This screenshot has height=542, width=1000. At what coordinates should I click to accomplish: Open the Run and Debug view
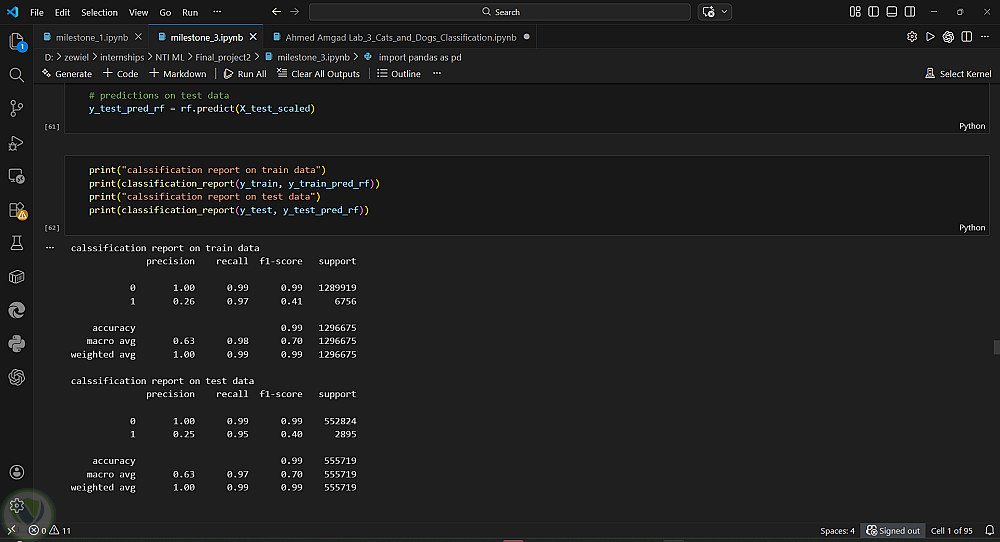[16, 142]
